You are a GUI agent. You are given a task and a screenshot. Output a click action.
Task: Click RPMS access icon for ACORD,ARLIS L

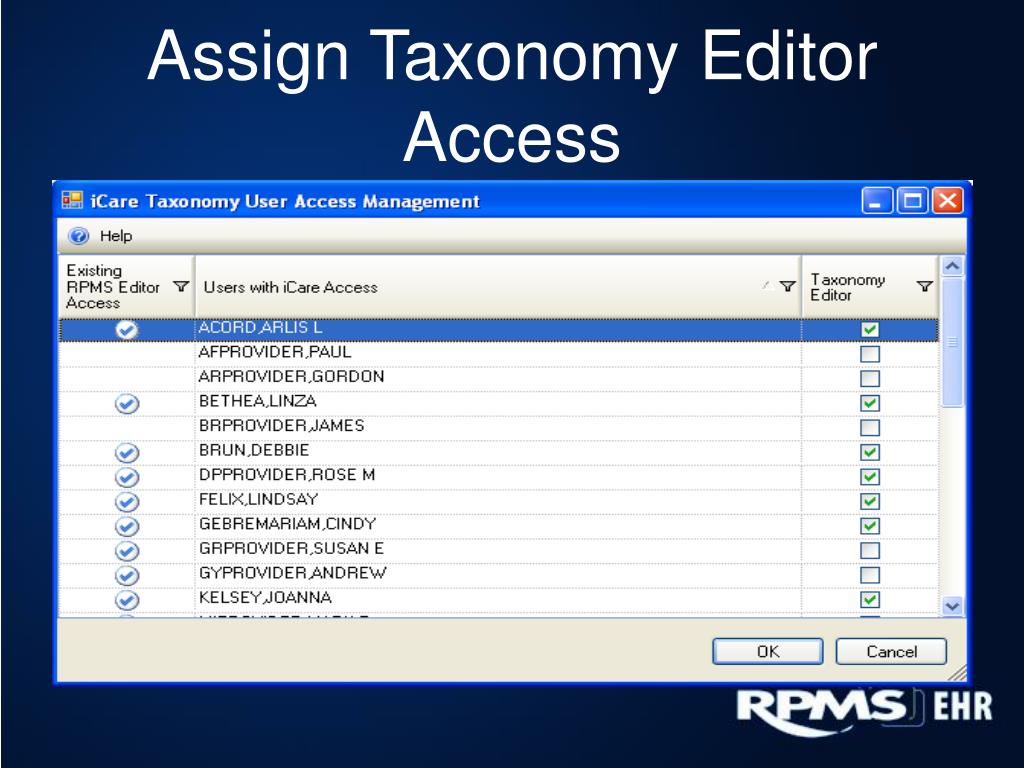127,330
